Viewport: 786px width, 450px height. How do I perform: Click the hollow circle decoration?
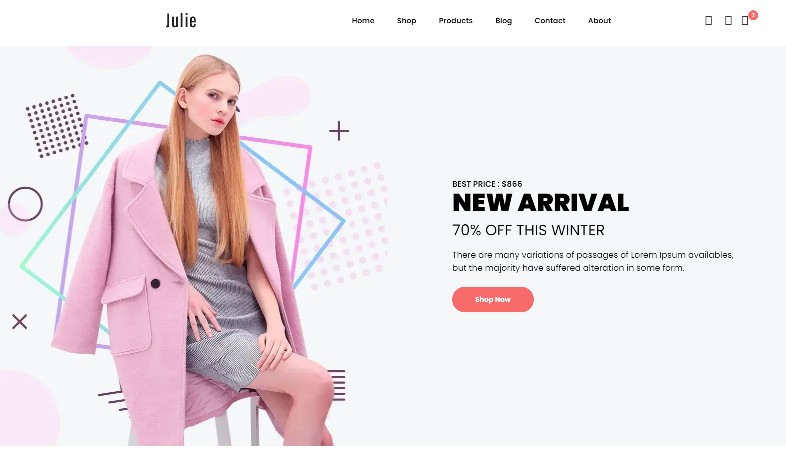tap(25, 204)
